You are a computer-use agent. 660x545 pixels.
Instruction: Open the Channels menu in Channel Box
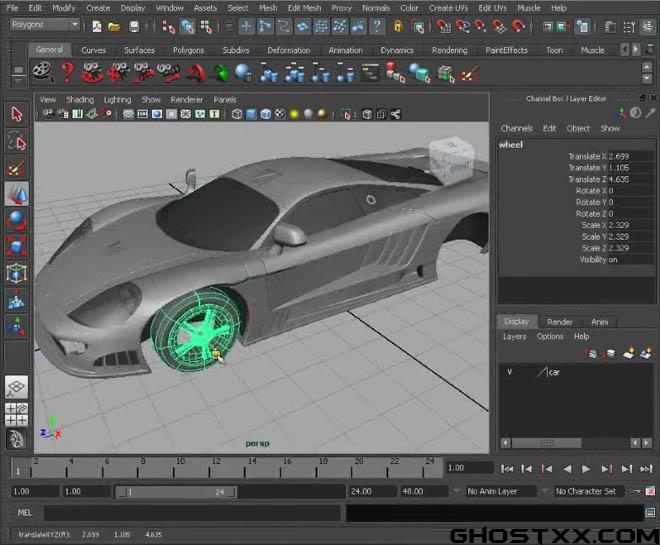(x=516, y=128)
